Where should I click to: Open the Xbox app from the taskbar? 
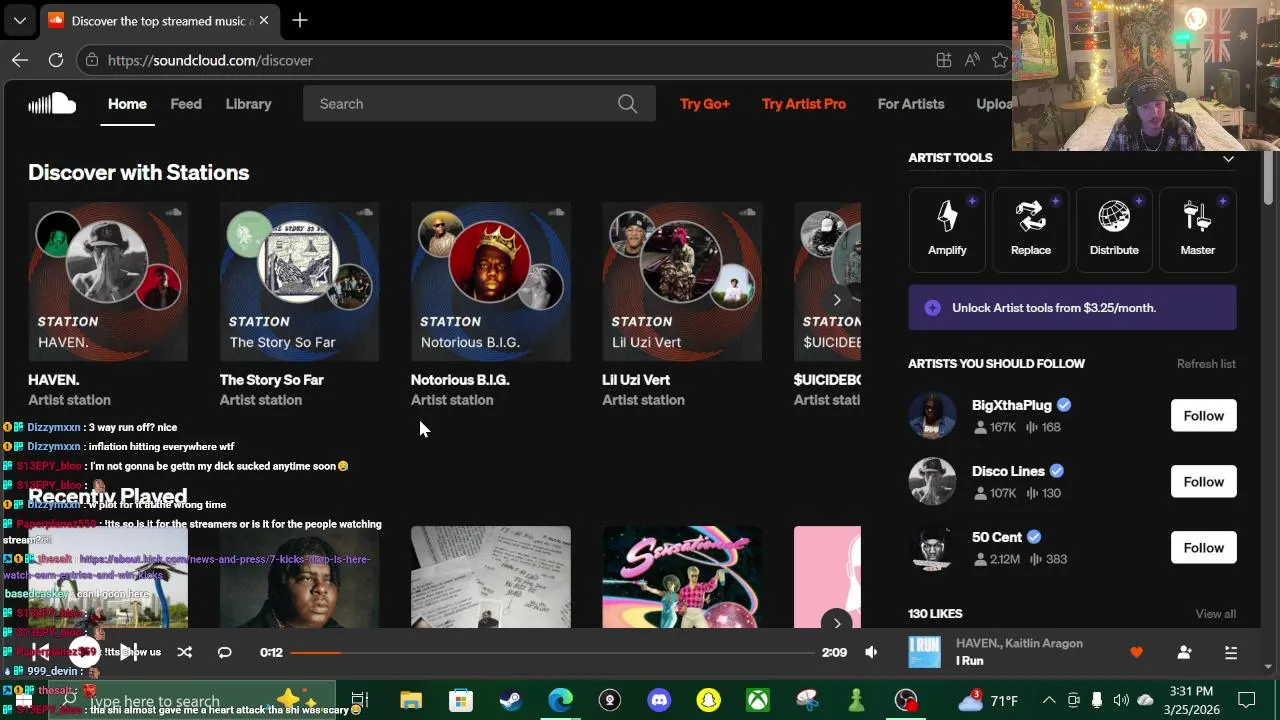758,701
